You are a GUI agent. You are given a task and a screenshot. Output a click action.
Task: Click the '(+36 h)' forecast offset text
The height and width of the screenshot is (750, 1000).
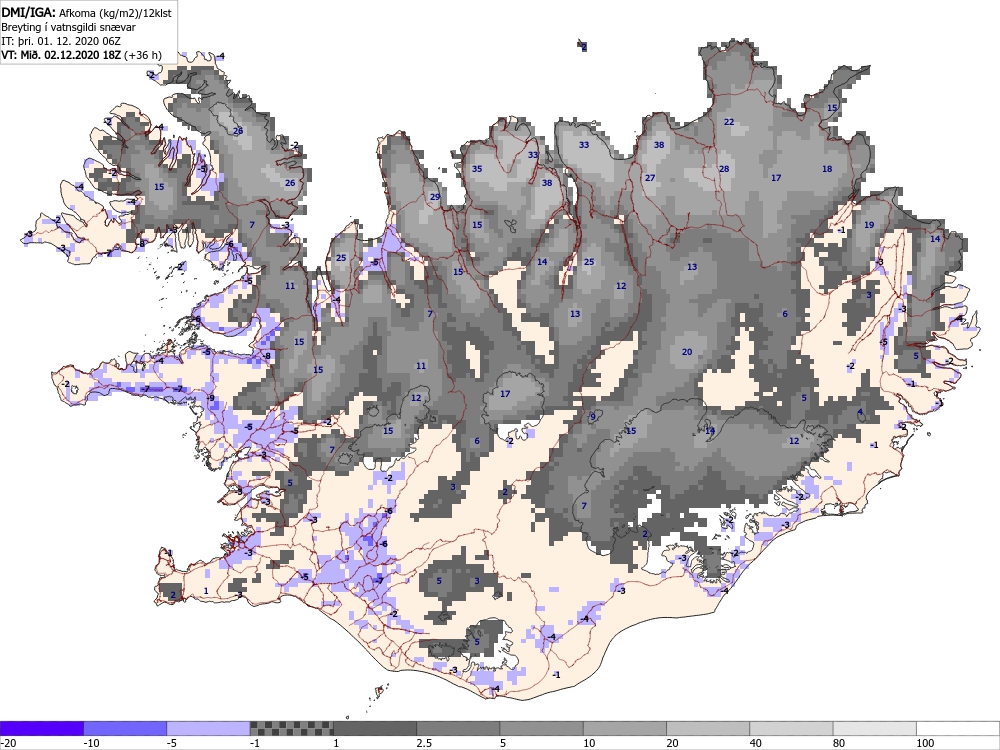pyautogui.click(x=142, y=55)
